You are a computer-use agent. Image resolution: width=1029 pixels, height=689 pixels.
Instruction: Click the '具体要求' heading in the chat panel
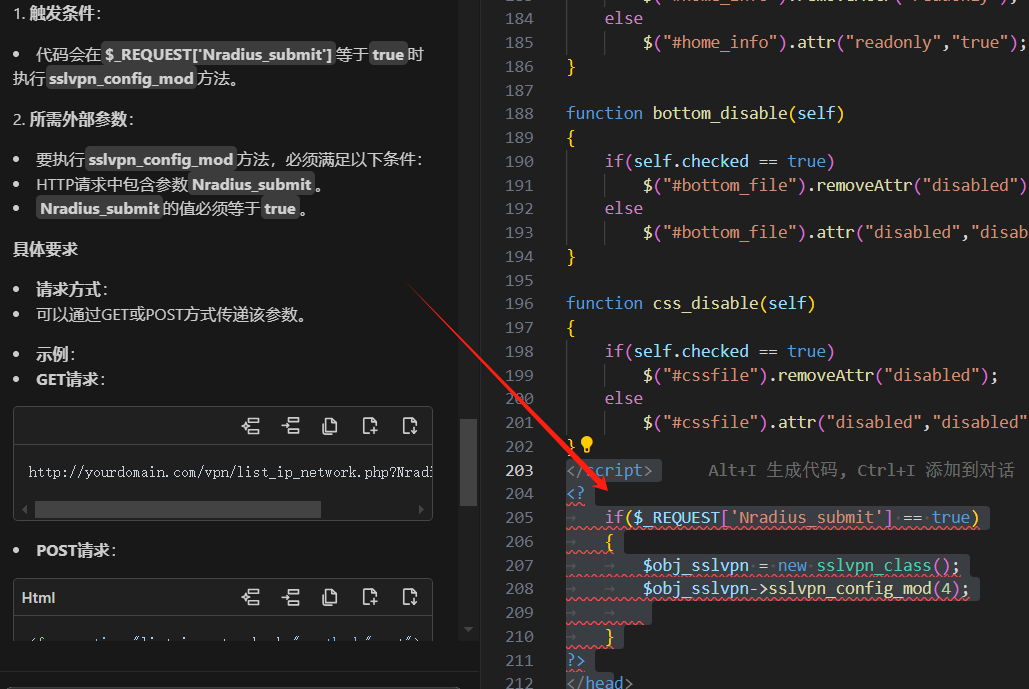pyautogui.click(x=45, y=249)
